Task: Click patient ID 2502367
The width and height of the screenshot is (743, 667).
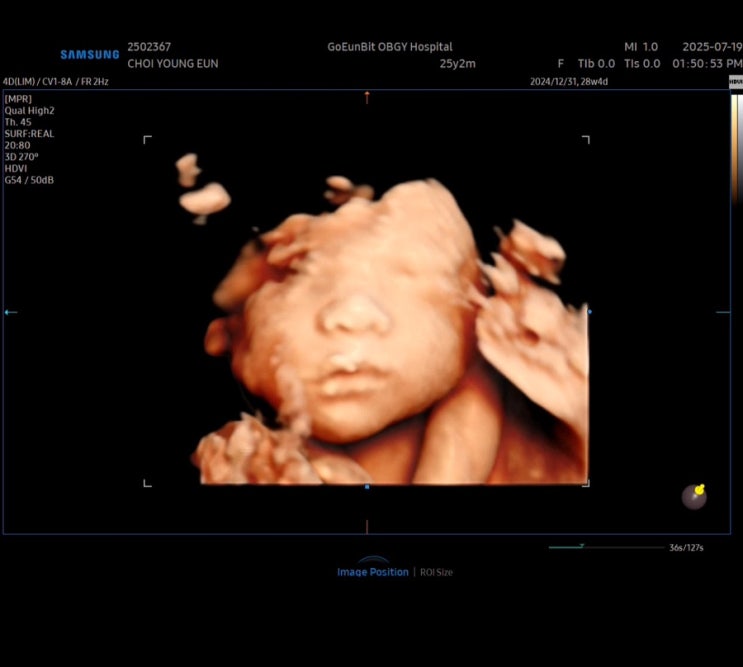Action: pyautogui.click(x=149, y=47)
